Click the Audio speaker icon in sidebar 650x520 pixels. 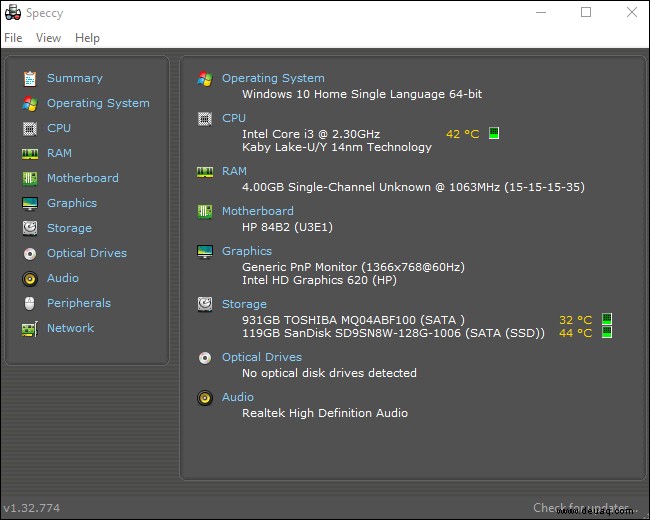pyautogui.click(x=30, y=278)
